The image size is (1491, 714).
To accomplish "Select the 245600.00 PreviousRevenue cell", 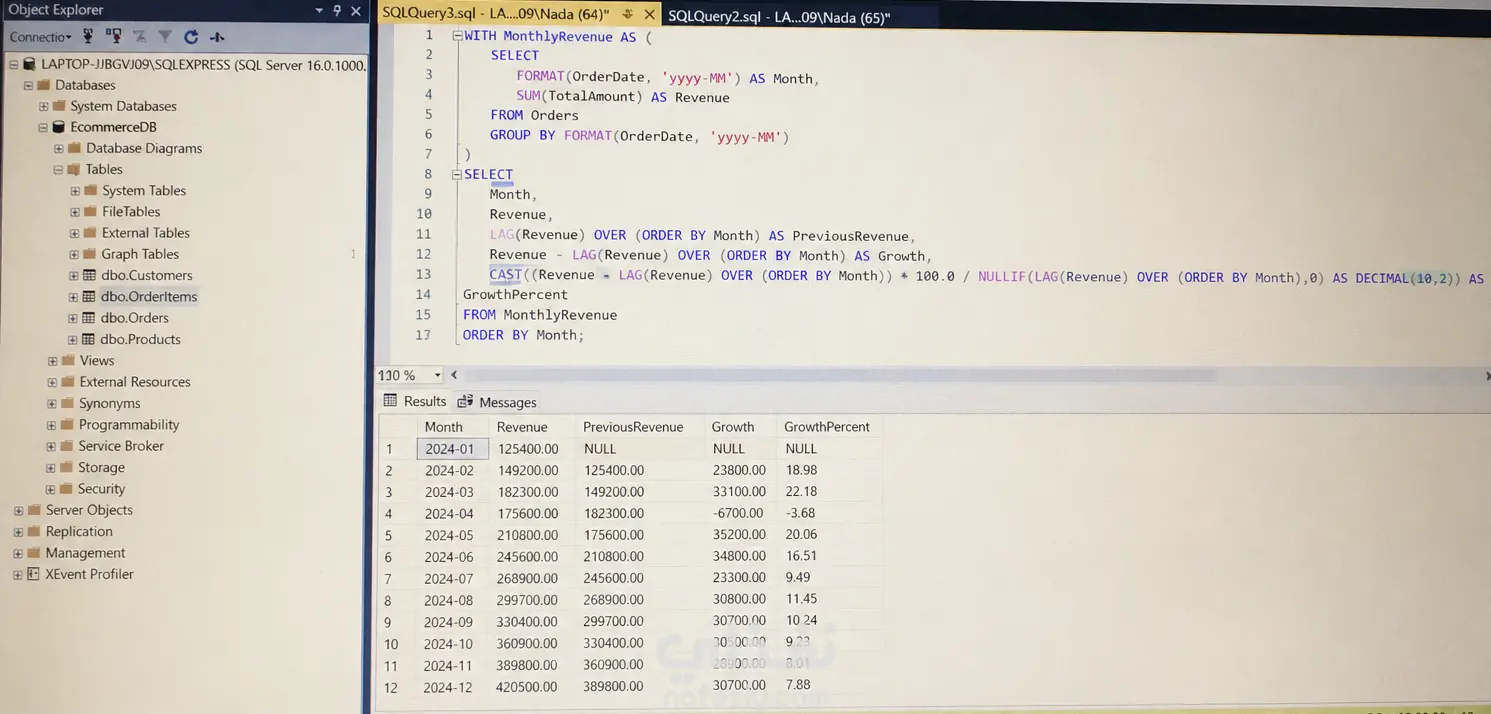I will [639, 578].
